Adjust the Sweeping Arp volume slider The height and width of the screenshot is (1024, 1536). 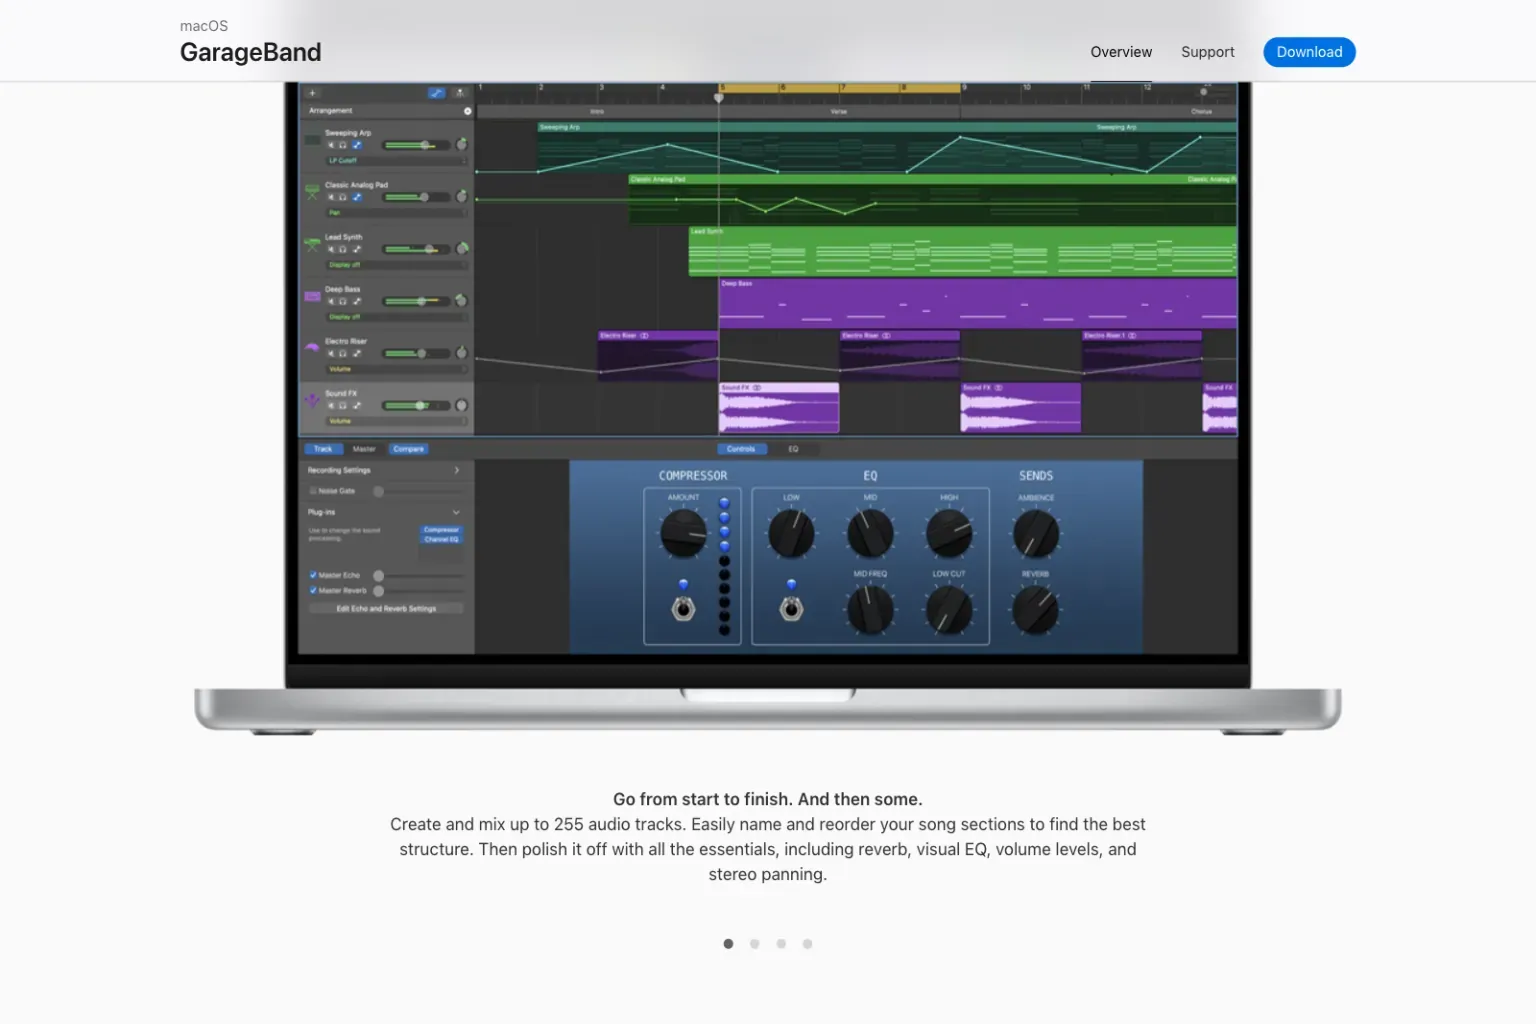coord(416,145)
